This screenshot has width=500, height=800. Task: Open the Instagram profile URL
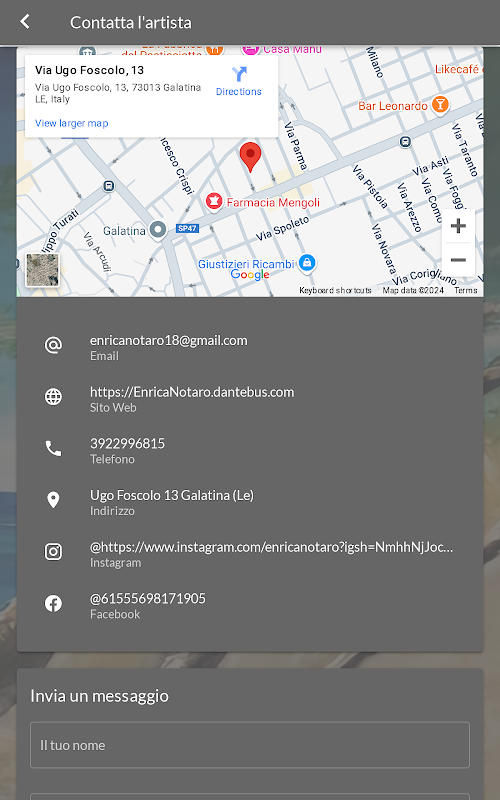[x=271, y=547]
